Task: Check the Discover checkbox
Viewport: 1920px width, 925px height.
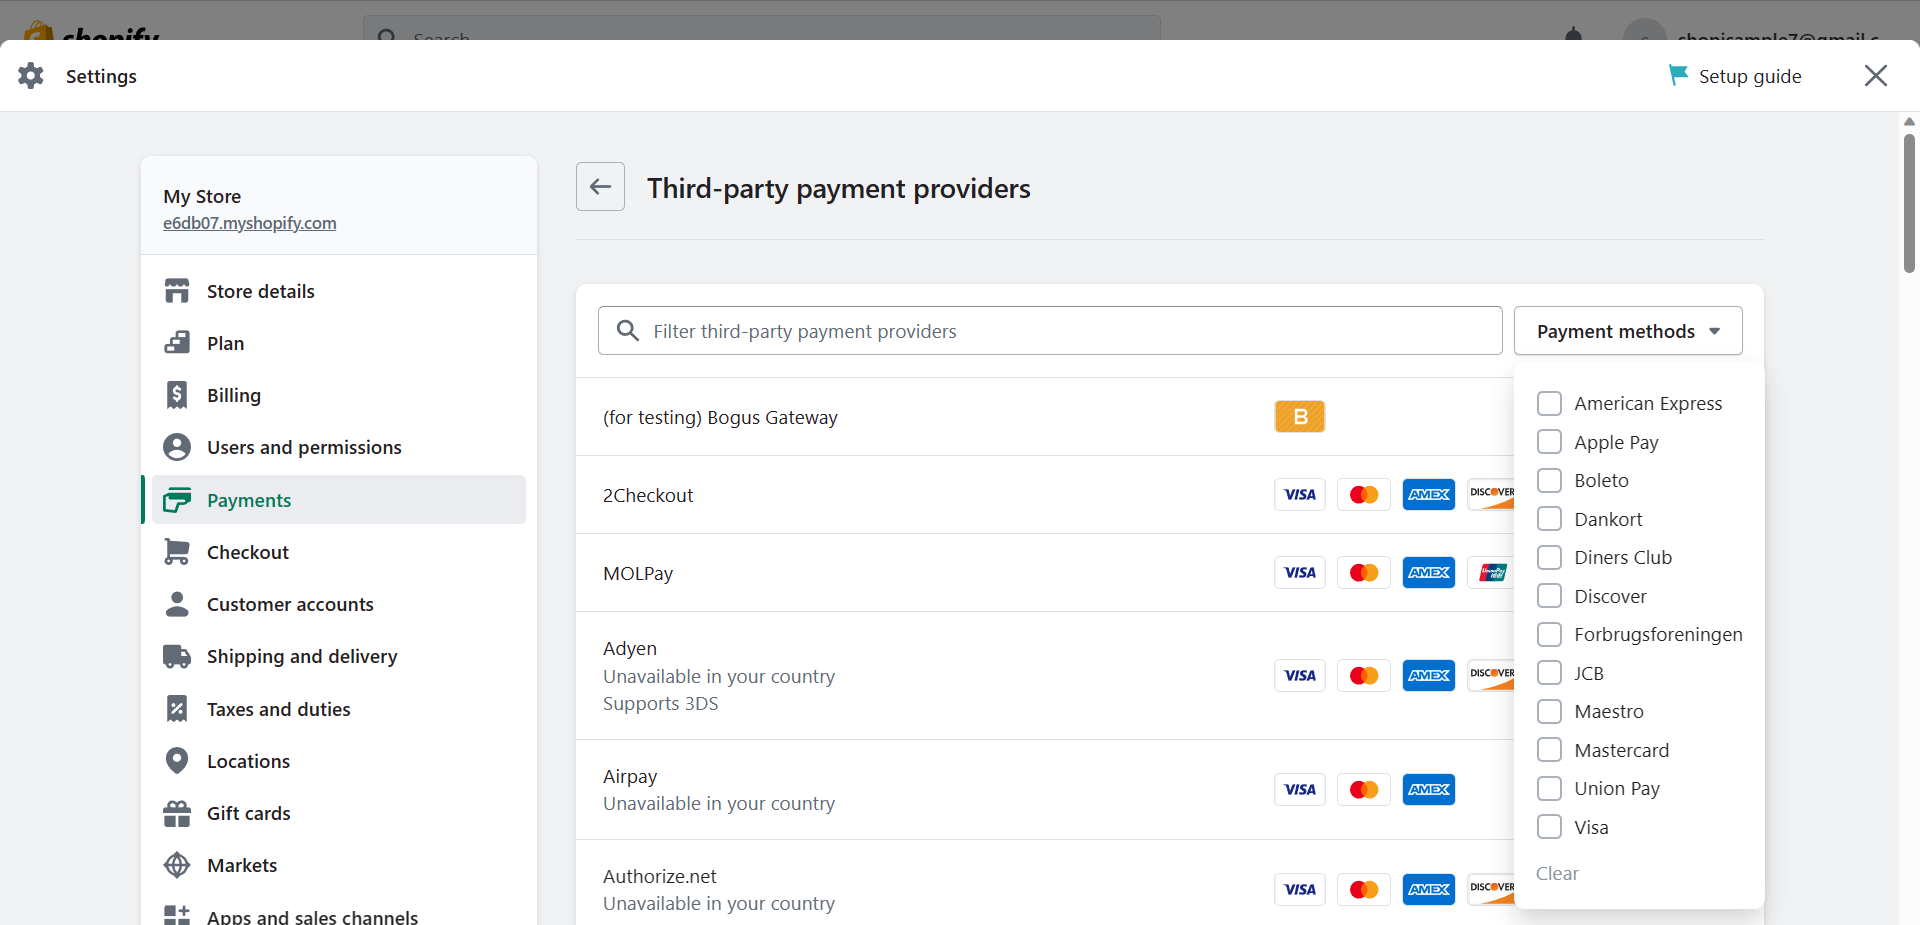Action: tap(1549, 596)
